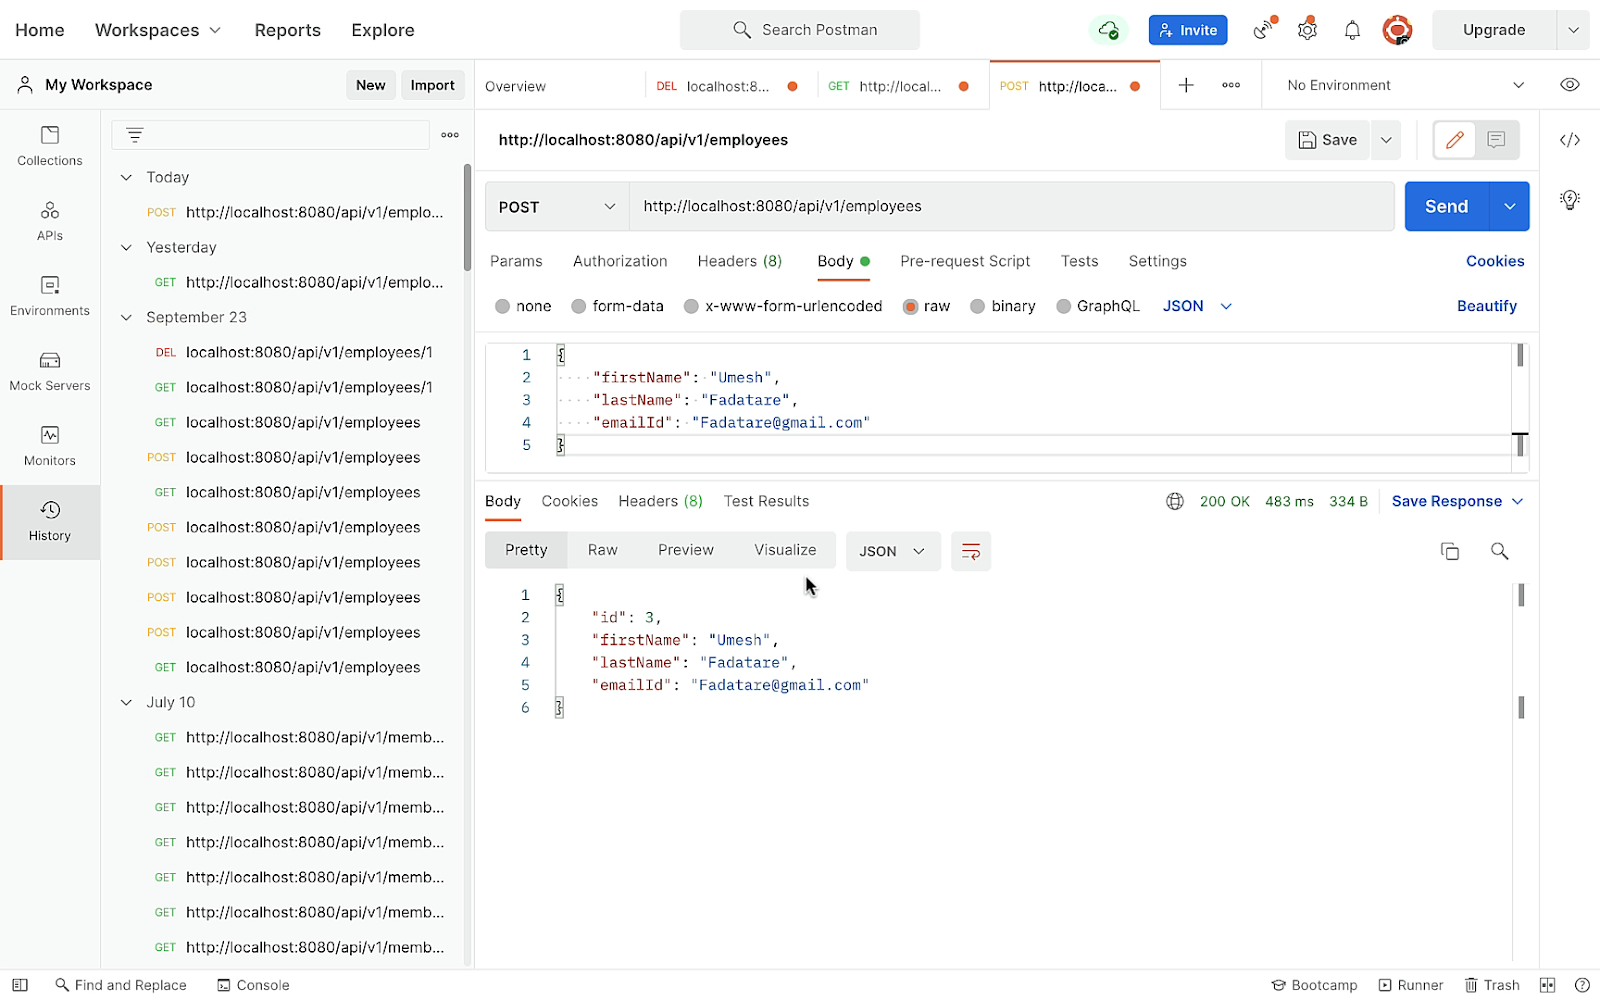The width and height of the screenshot is (1600, 1000).
Task: Click the environment quick look eye icon
Action: coord(1570,85)
